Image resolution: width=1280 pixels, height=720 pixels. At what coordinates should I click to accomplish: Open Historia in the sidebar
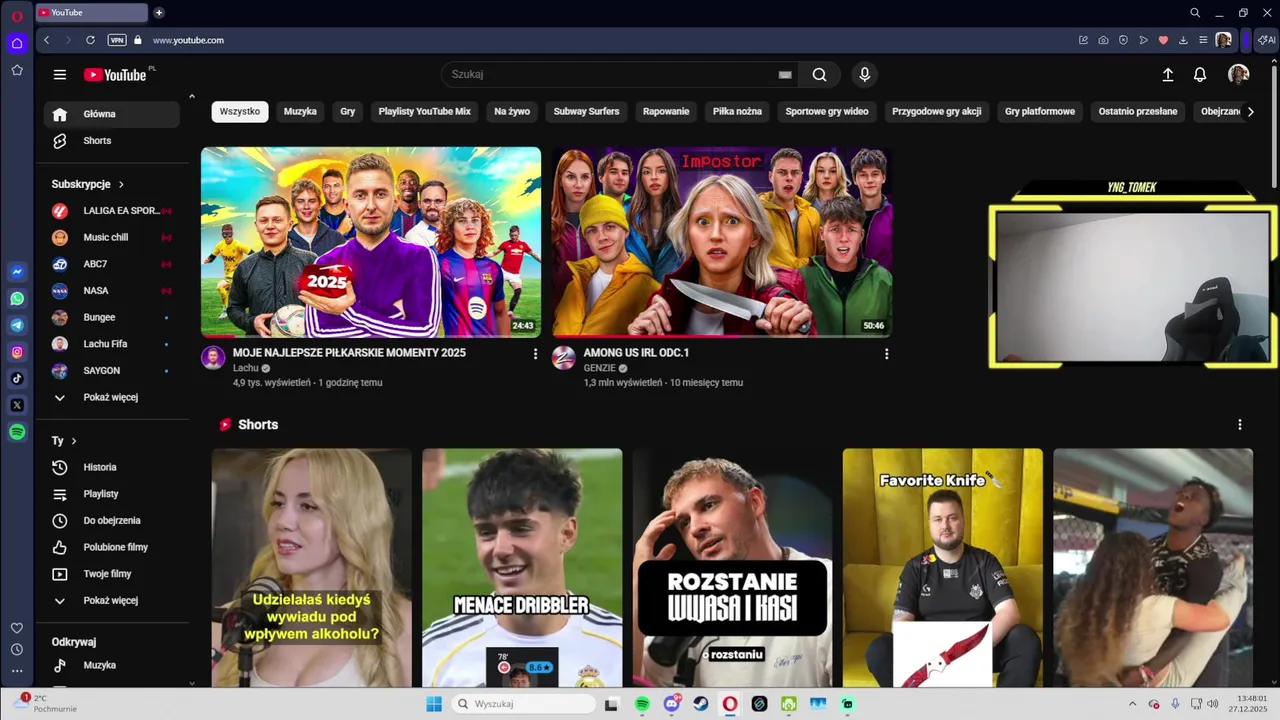point(111,467)
